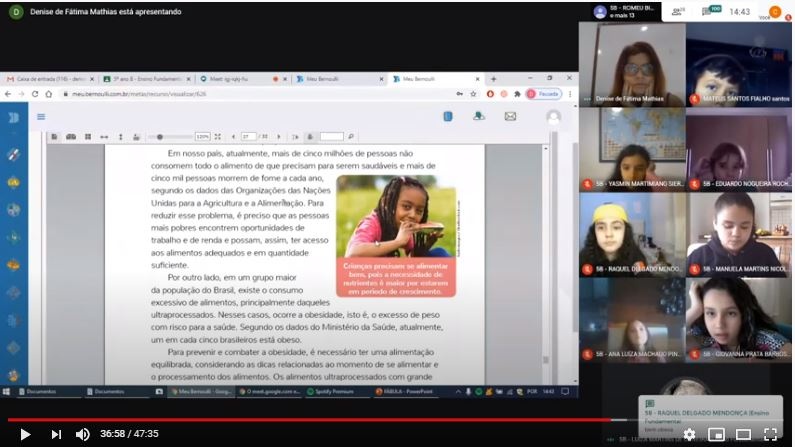Click Denise de Fátima Mathias video tile
Screen dimensions: 795x447
[x=632, y=64]
